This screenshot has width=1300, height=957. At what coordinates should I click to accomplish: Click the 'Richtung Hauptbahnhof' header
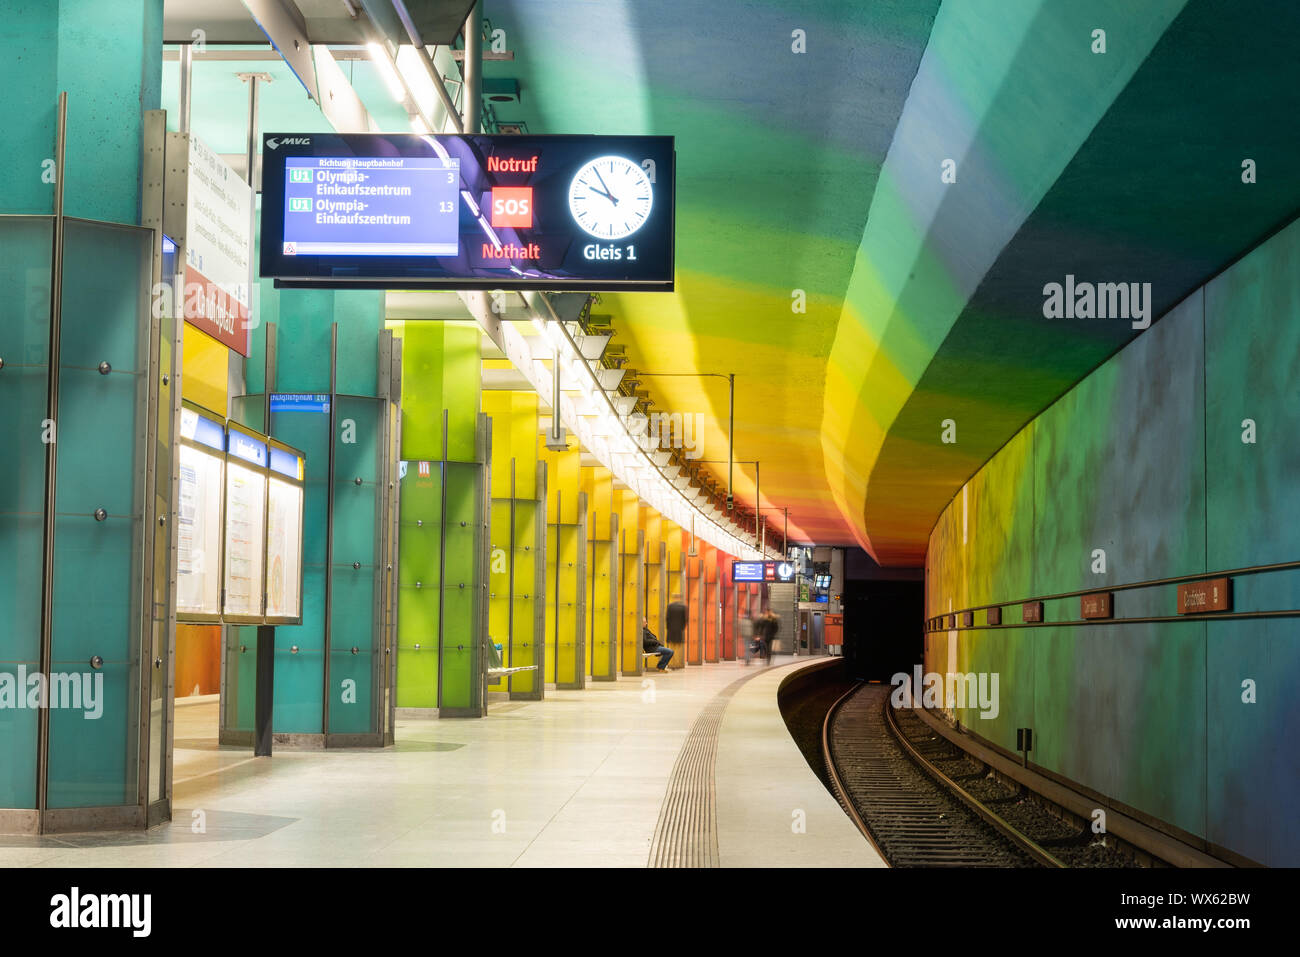[x=362, y=163]
